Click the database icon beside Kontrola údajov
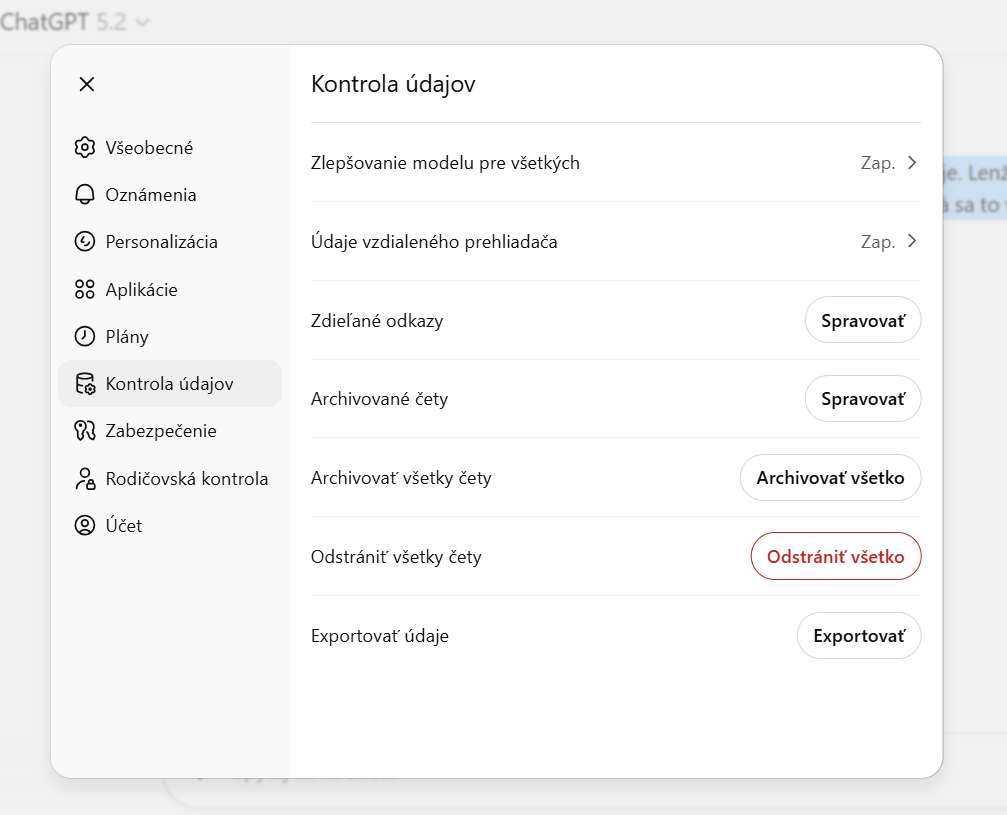 85,383
